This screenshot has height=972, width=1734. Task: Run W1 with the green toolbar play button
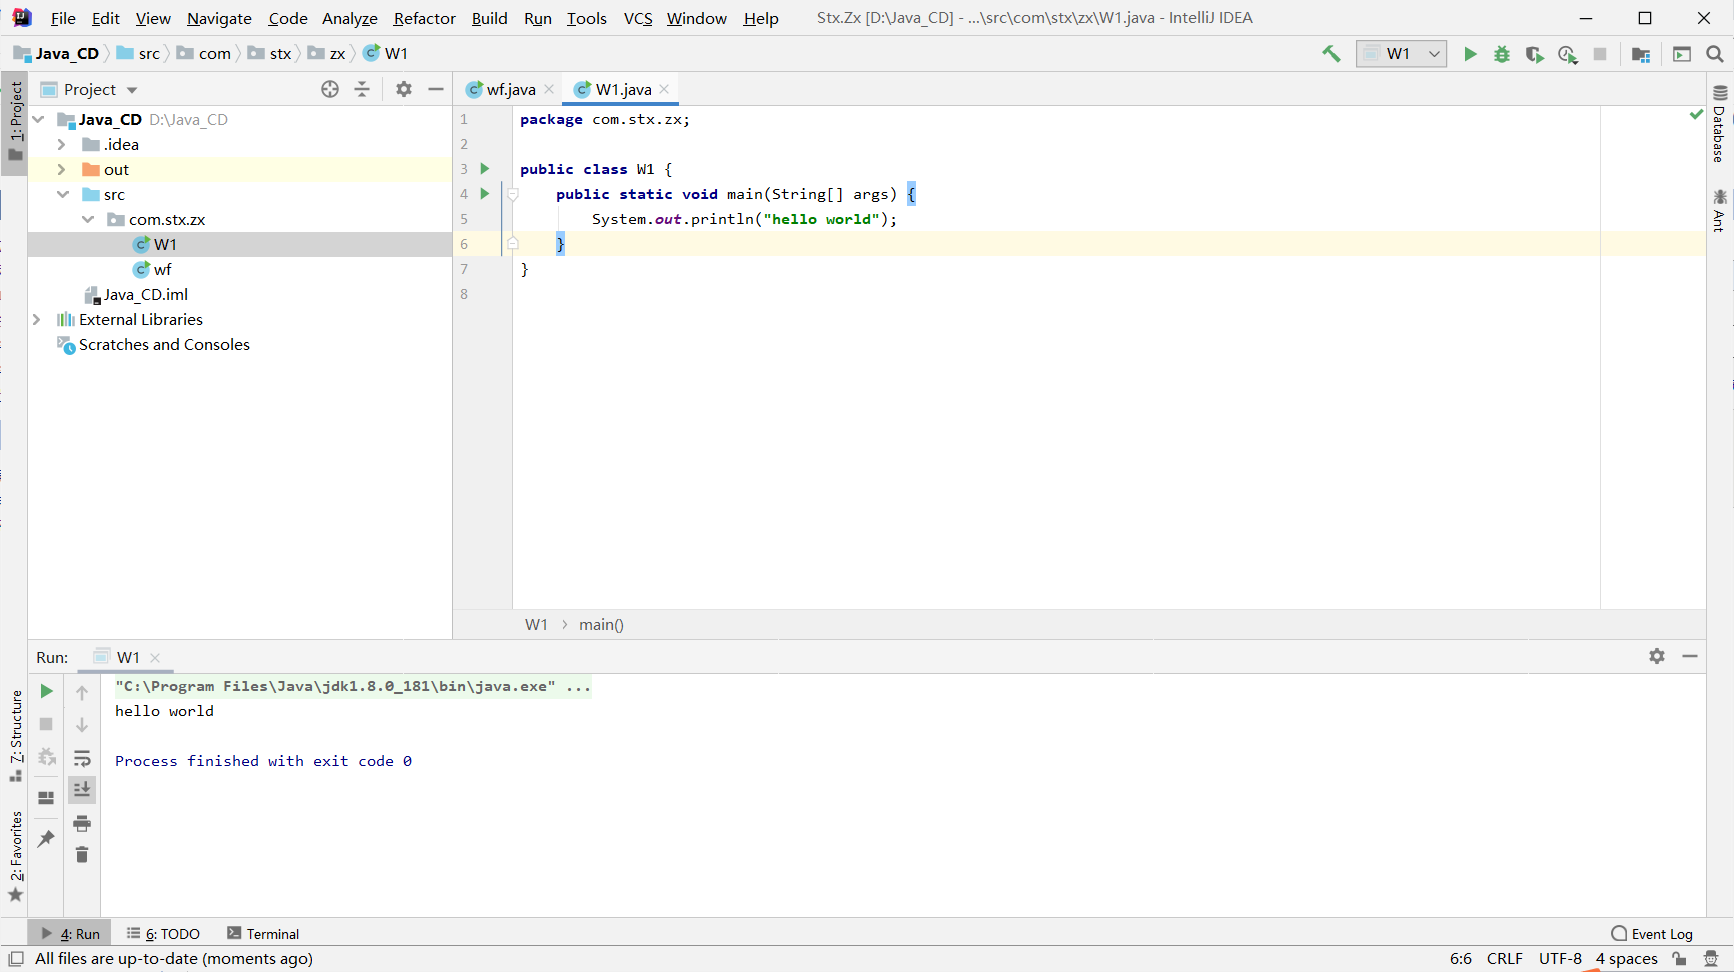1470,54
